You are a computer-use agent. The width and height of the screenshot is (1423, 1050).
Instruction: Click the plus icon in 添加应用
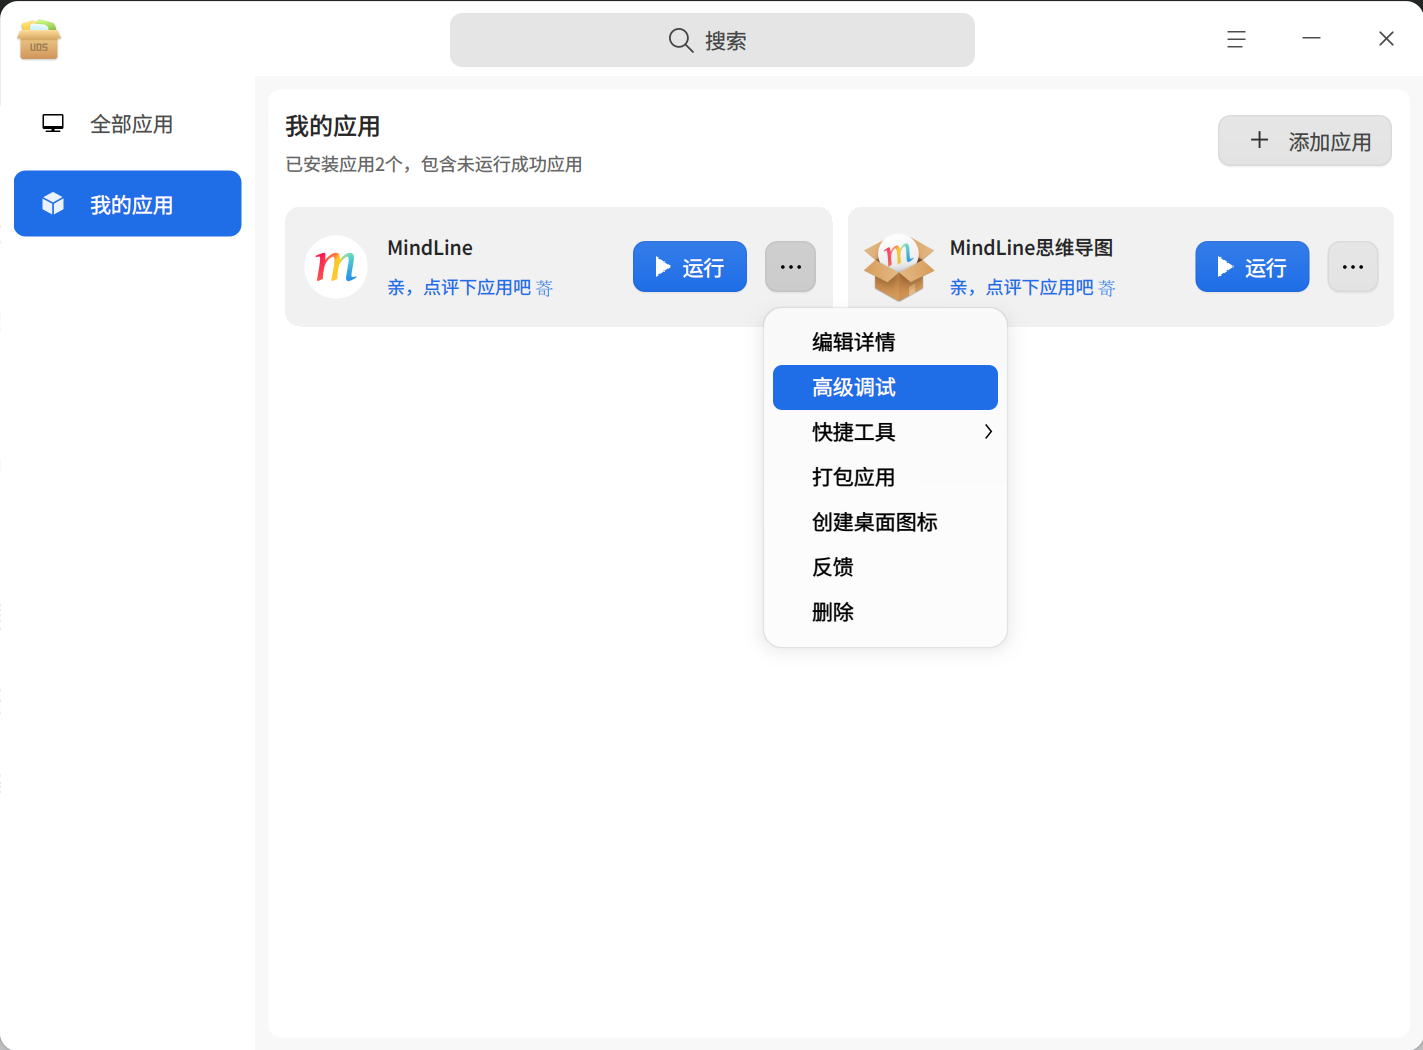click(x=1260, y=140)
